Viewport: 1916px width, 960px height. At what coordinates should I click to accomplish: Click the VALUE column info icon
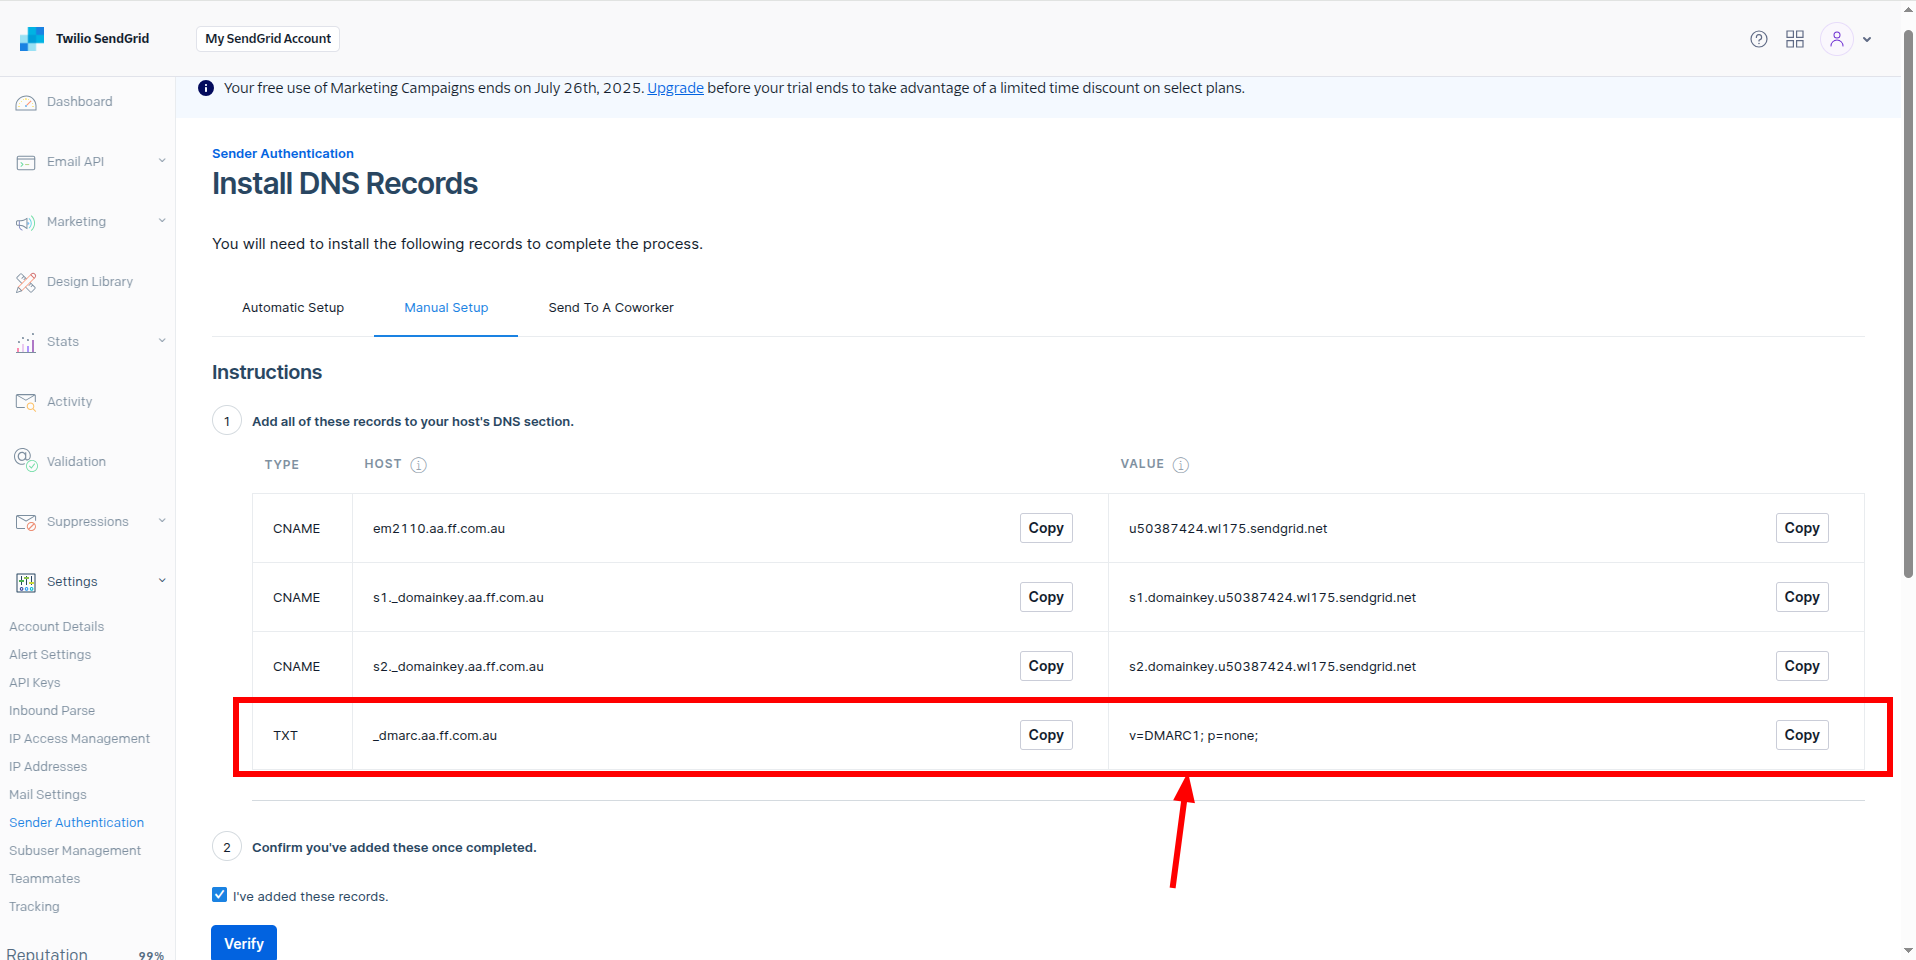point(1181,465)
